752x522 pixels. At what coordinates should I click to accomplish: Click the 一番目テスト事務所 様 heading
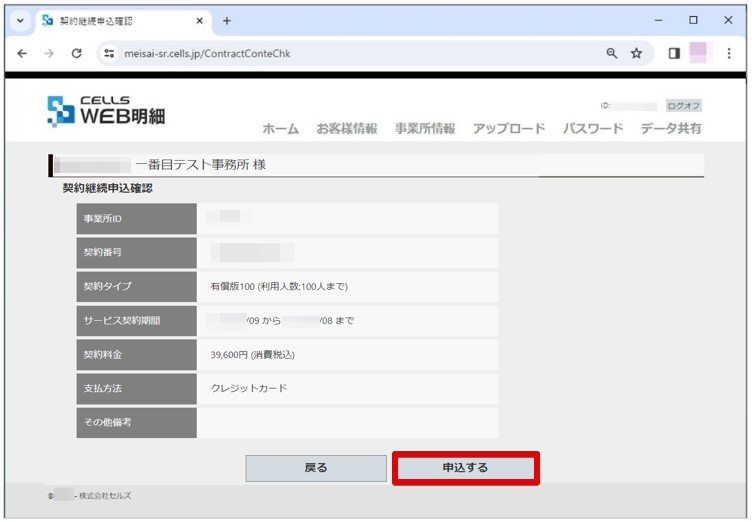(x=200, y=165)
